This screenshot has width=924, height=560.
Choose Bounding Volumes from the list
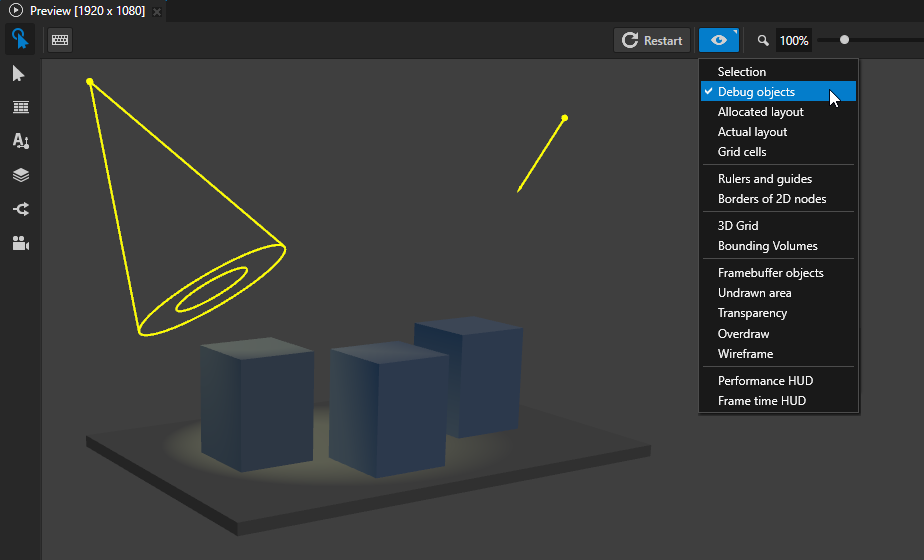(767, 246)
